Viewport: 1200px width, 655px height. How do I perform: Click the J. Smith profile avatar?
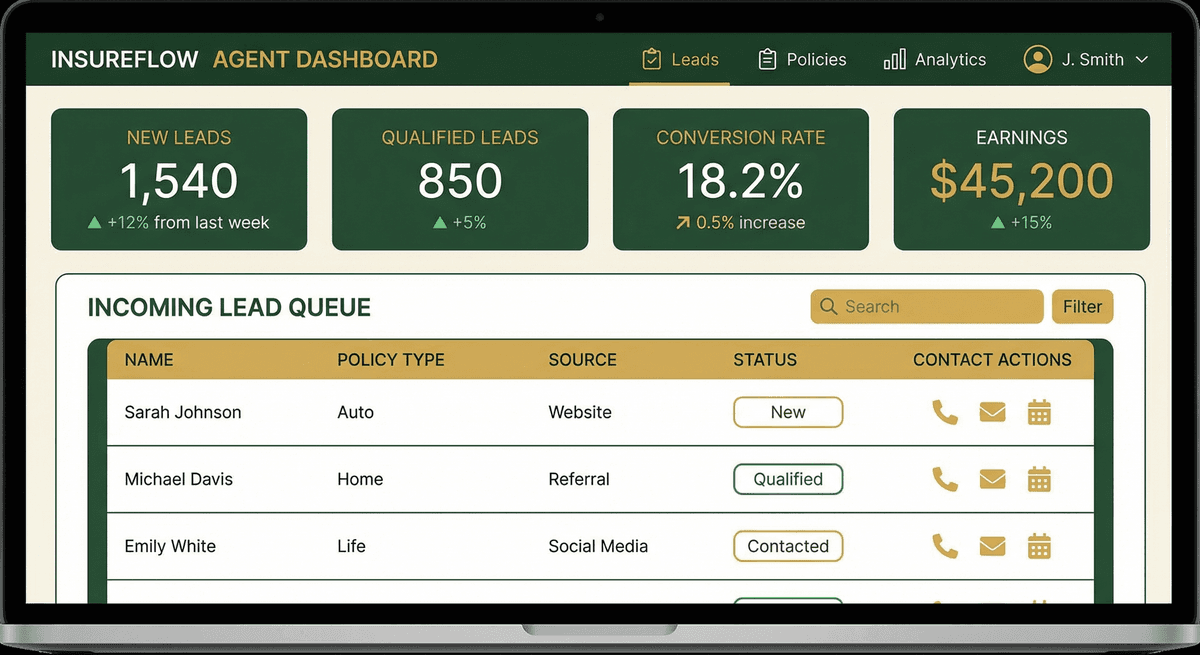coord(1037,59)
